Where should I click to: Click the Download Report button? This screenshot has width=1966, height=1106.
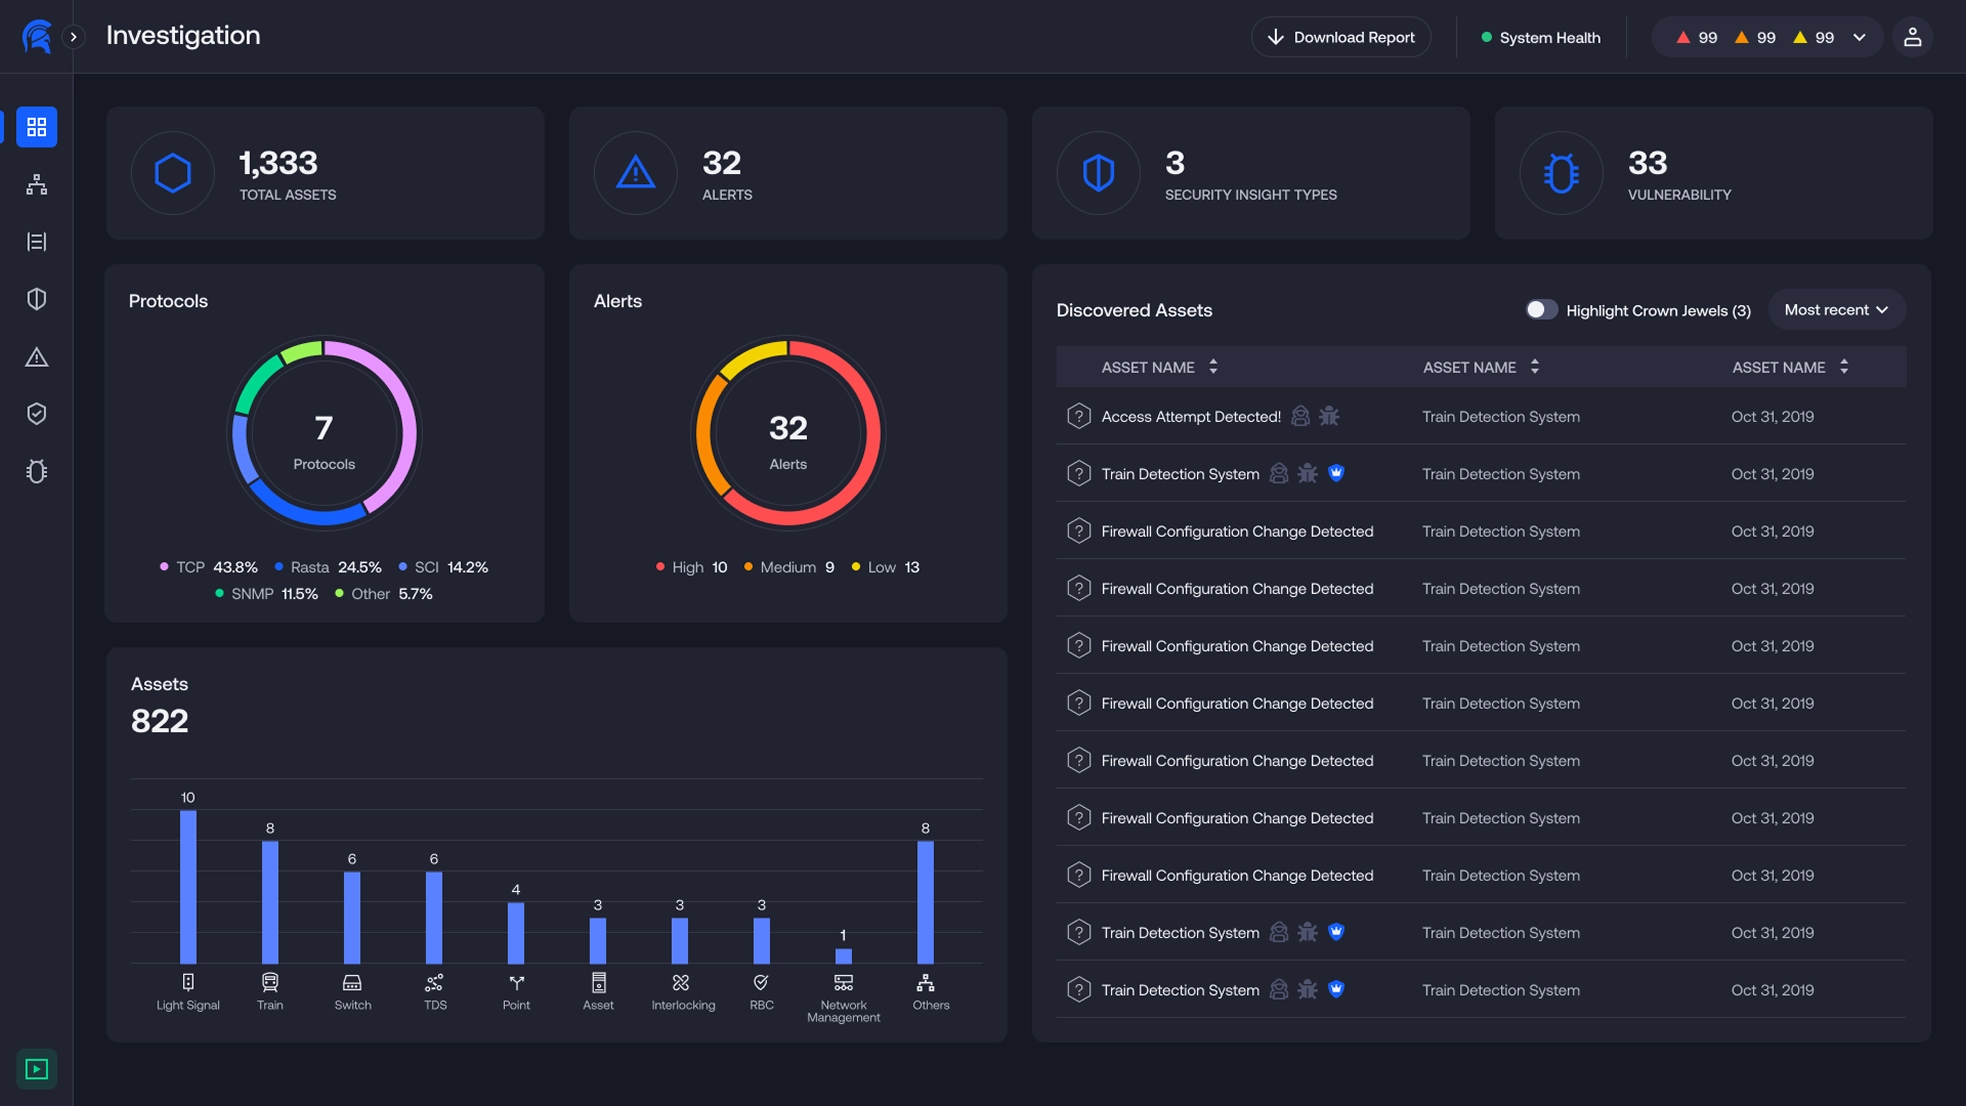pos(1340,37)
